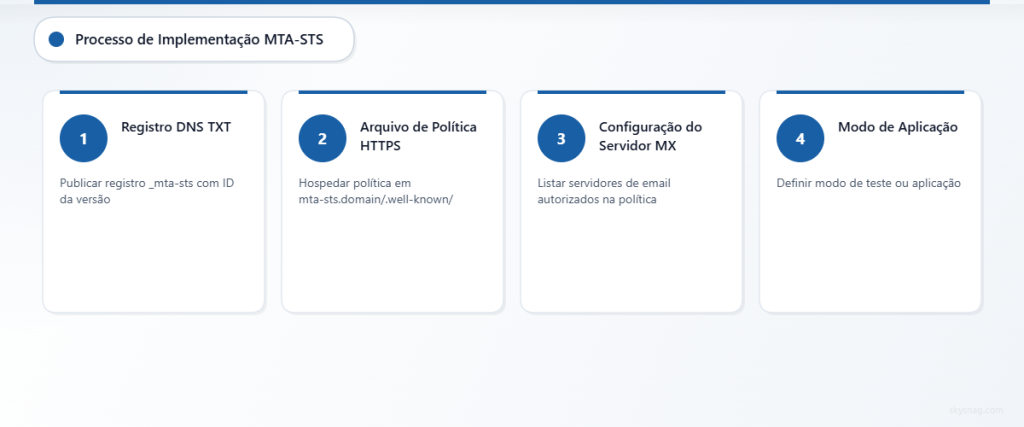Select the "Modo de Aplicação" title

point(898,127)
